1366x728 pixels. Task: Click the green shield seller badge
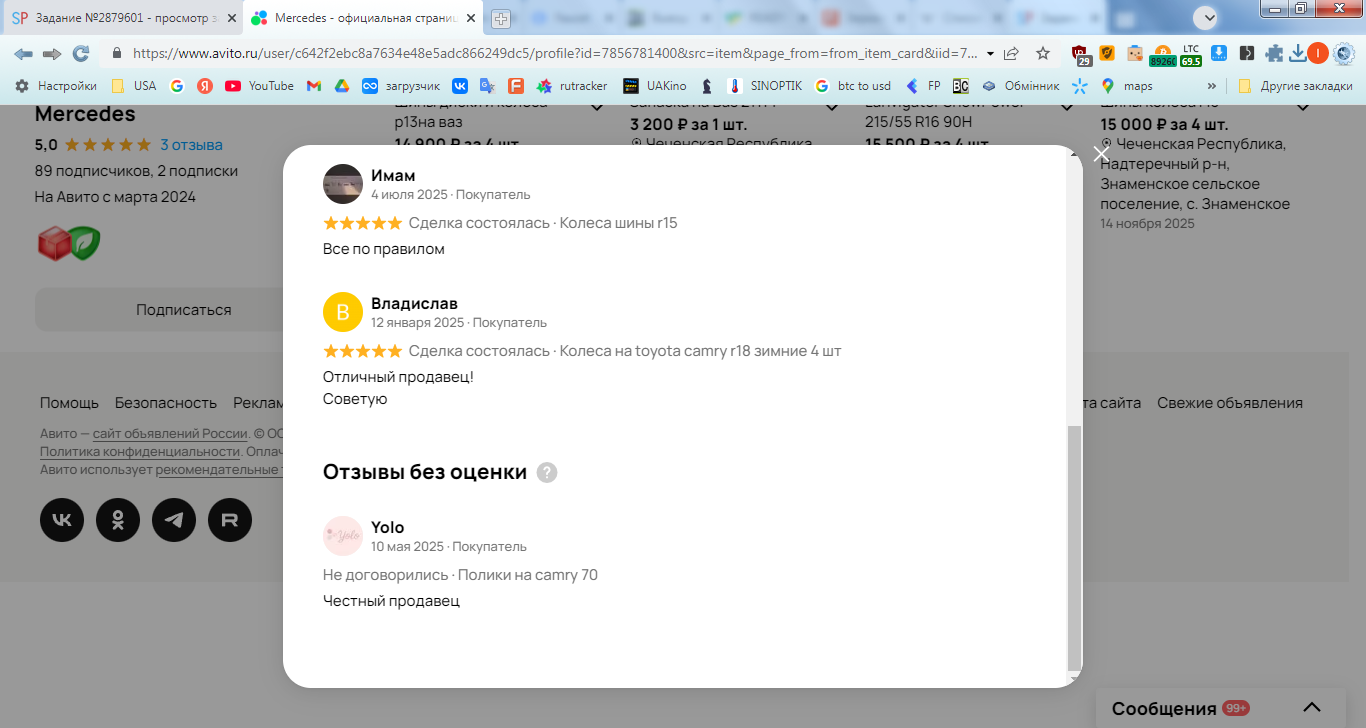click(85, 243)
